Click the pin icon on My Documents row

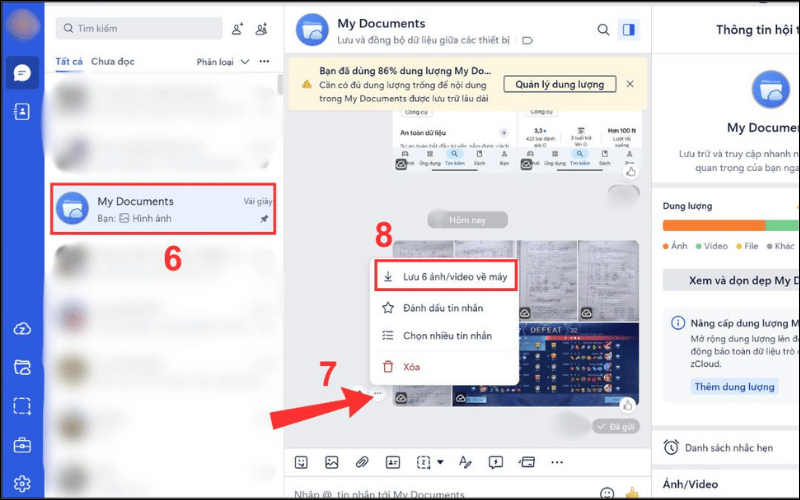[x=264, y=219]
